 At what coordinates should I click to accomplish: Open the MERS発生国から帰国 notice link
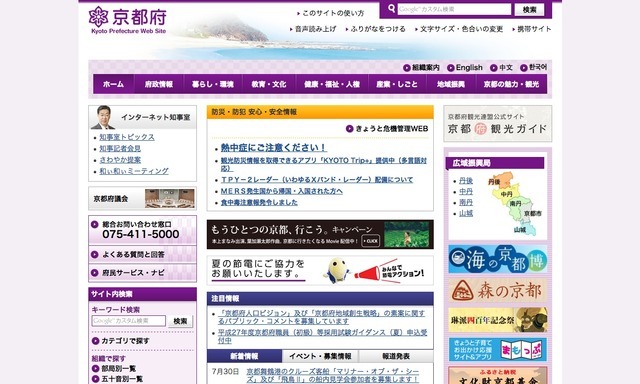[x=281, y=191]
